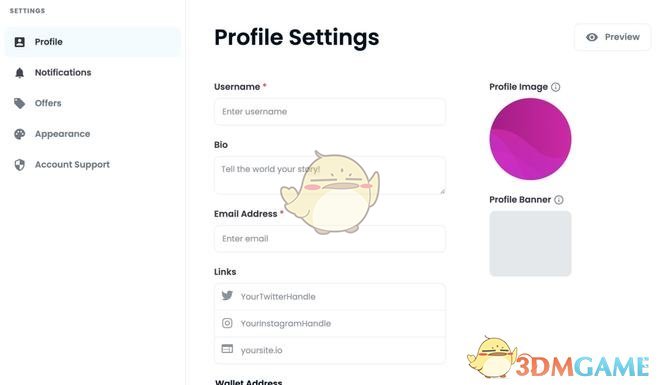Click the Profile Image info icon
This screenshot has height=385, width=660.
pyautogui.click(x=556, y=87)
